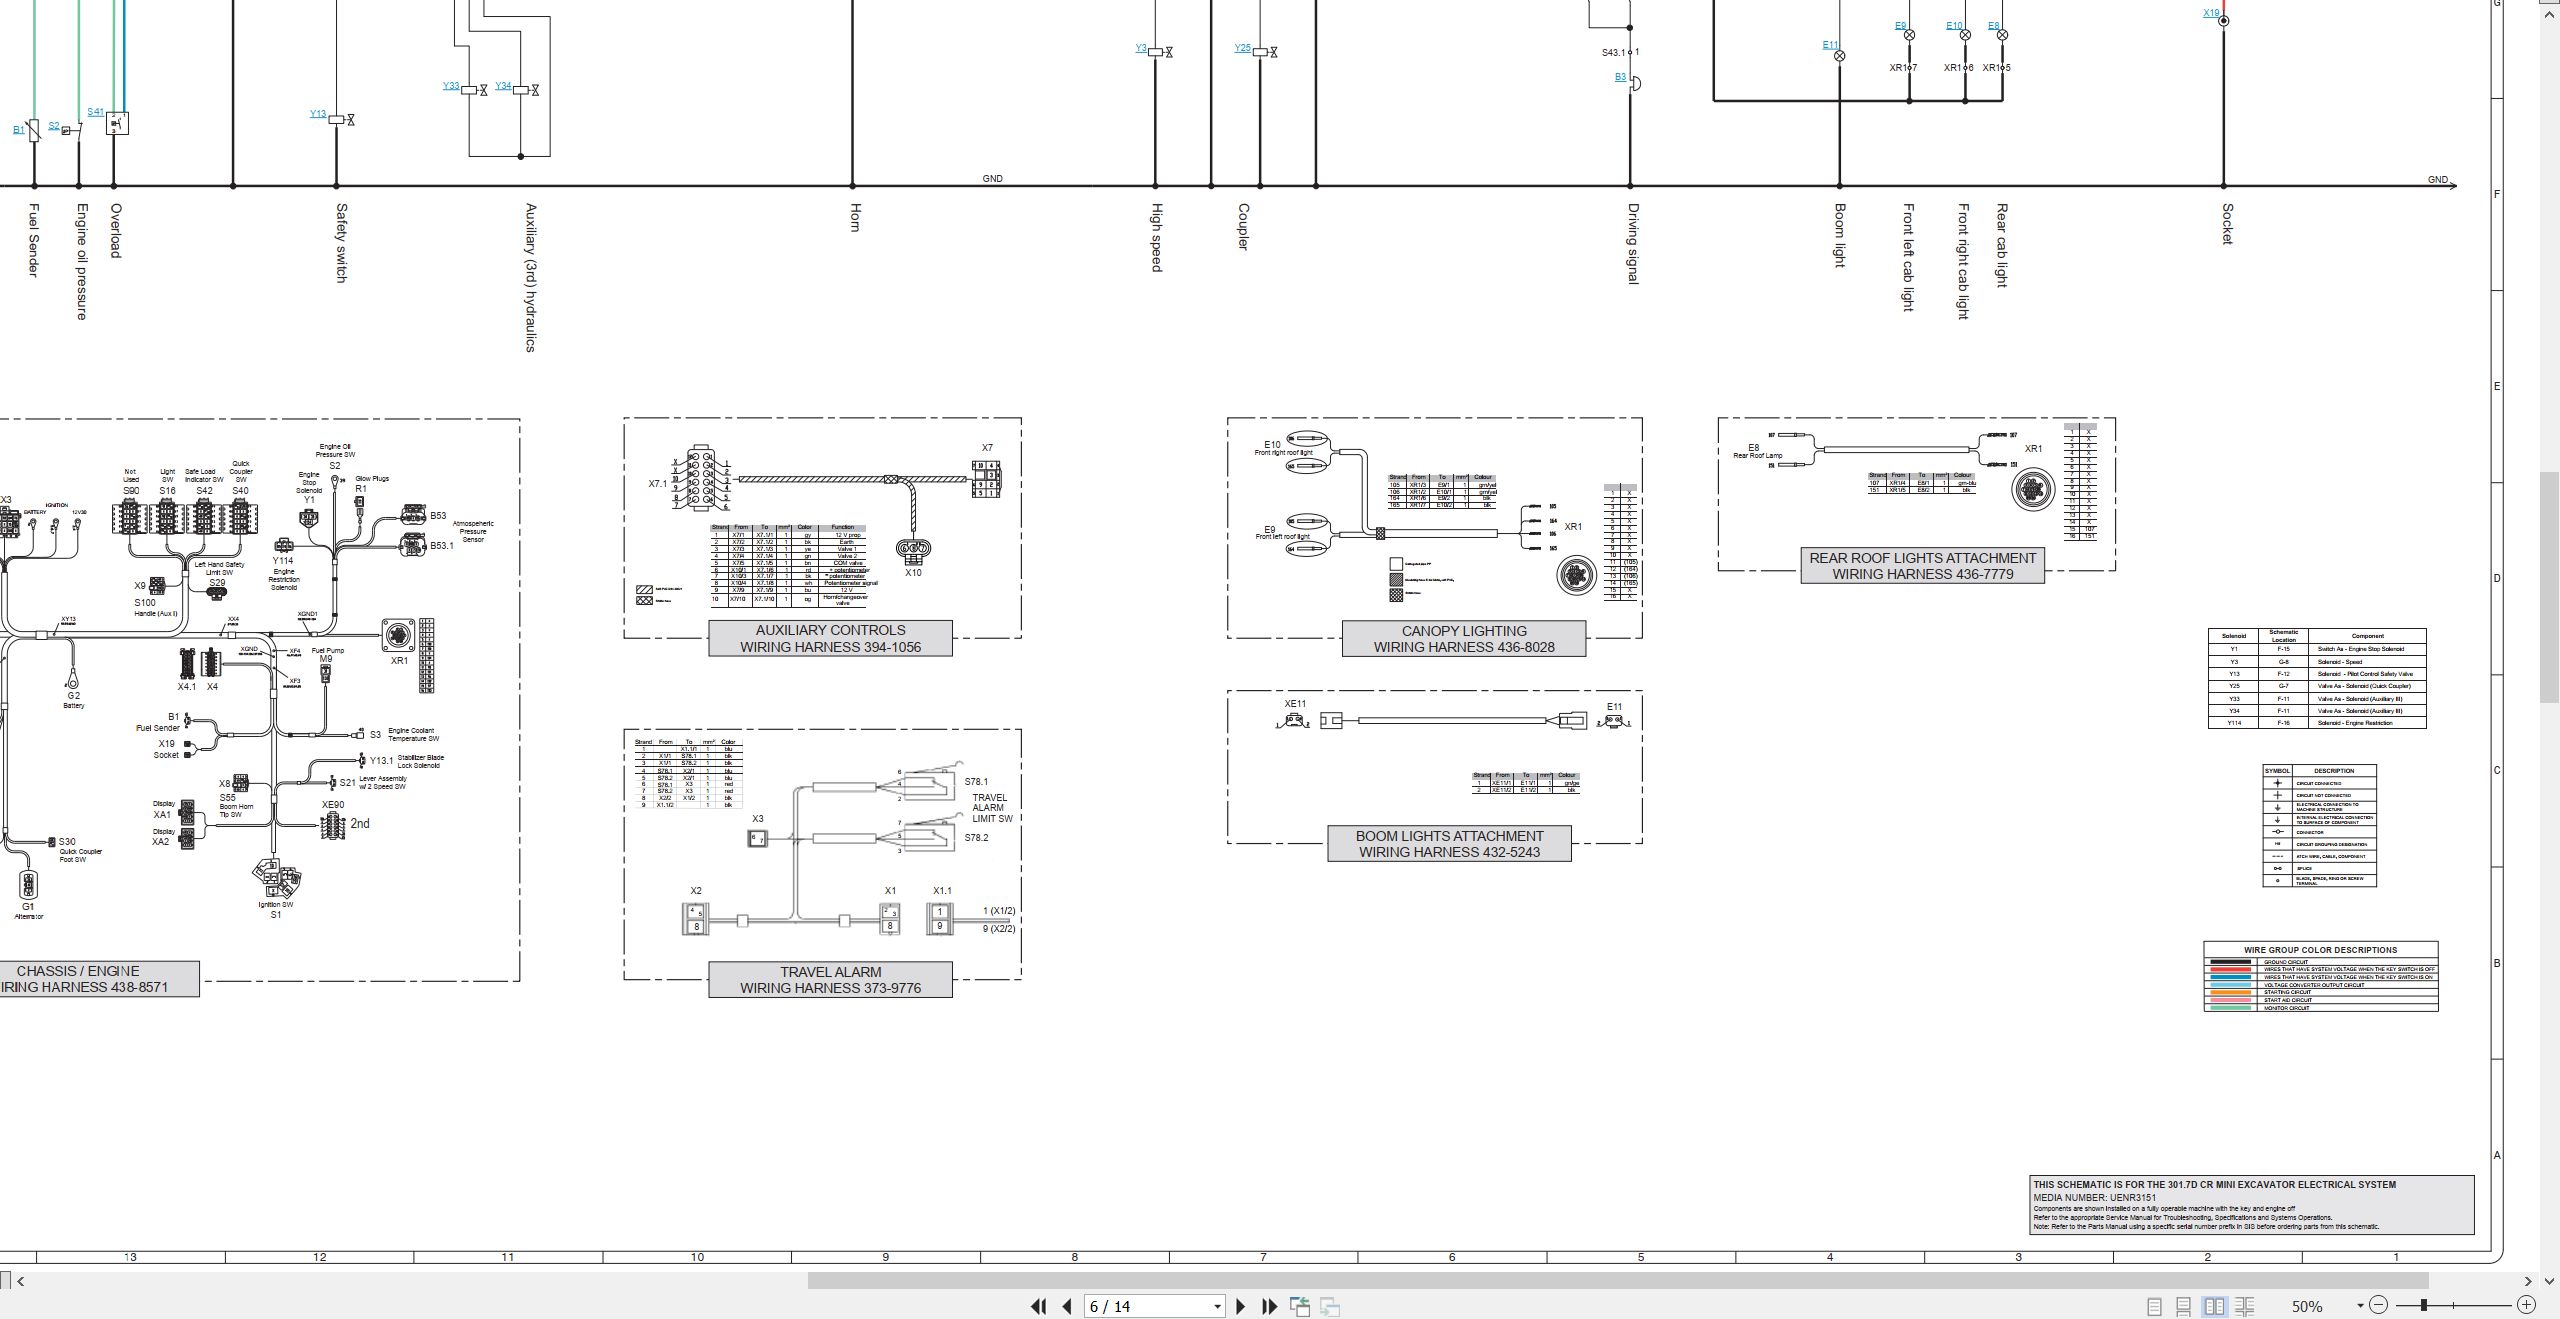Click the B3 driving signal link
The image size is (2560, 1319).
(1620, 77)
